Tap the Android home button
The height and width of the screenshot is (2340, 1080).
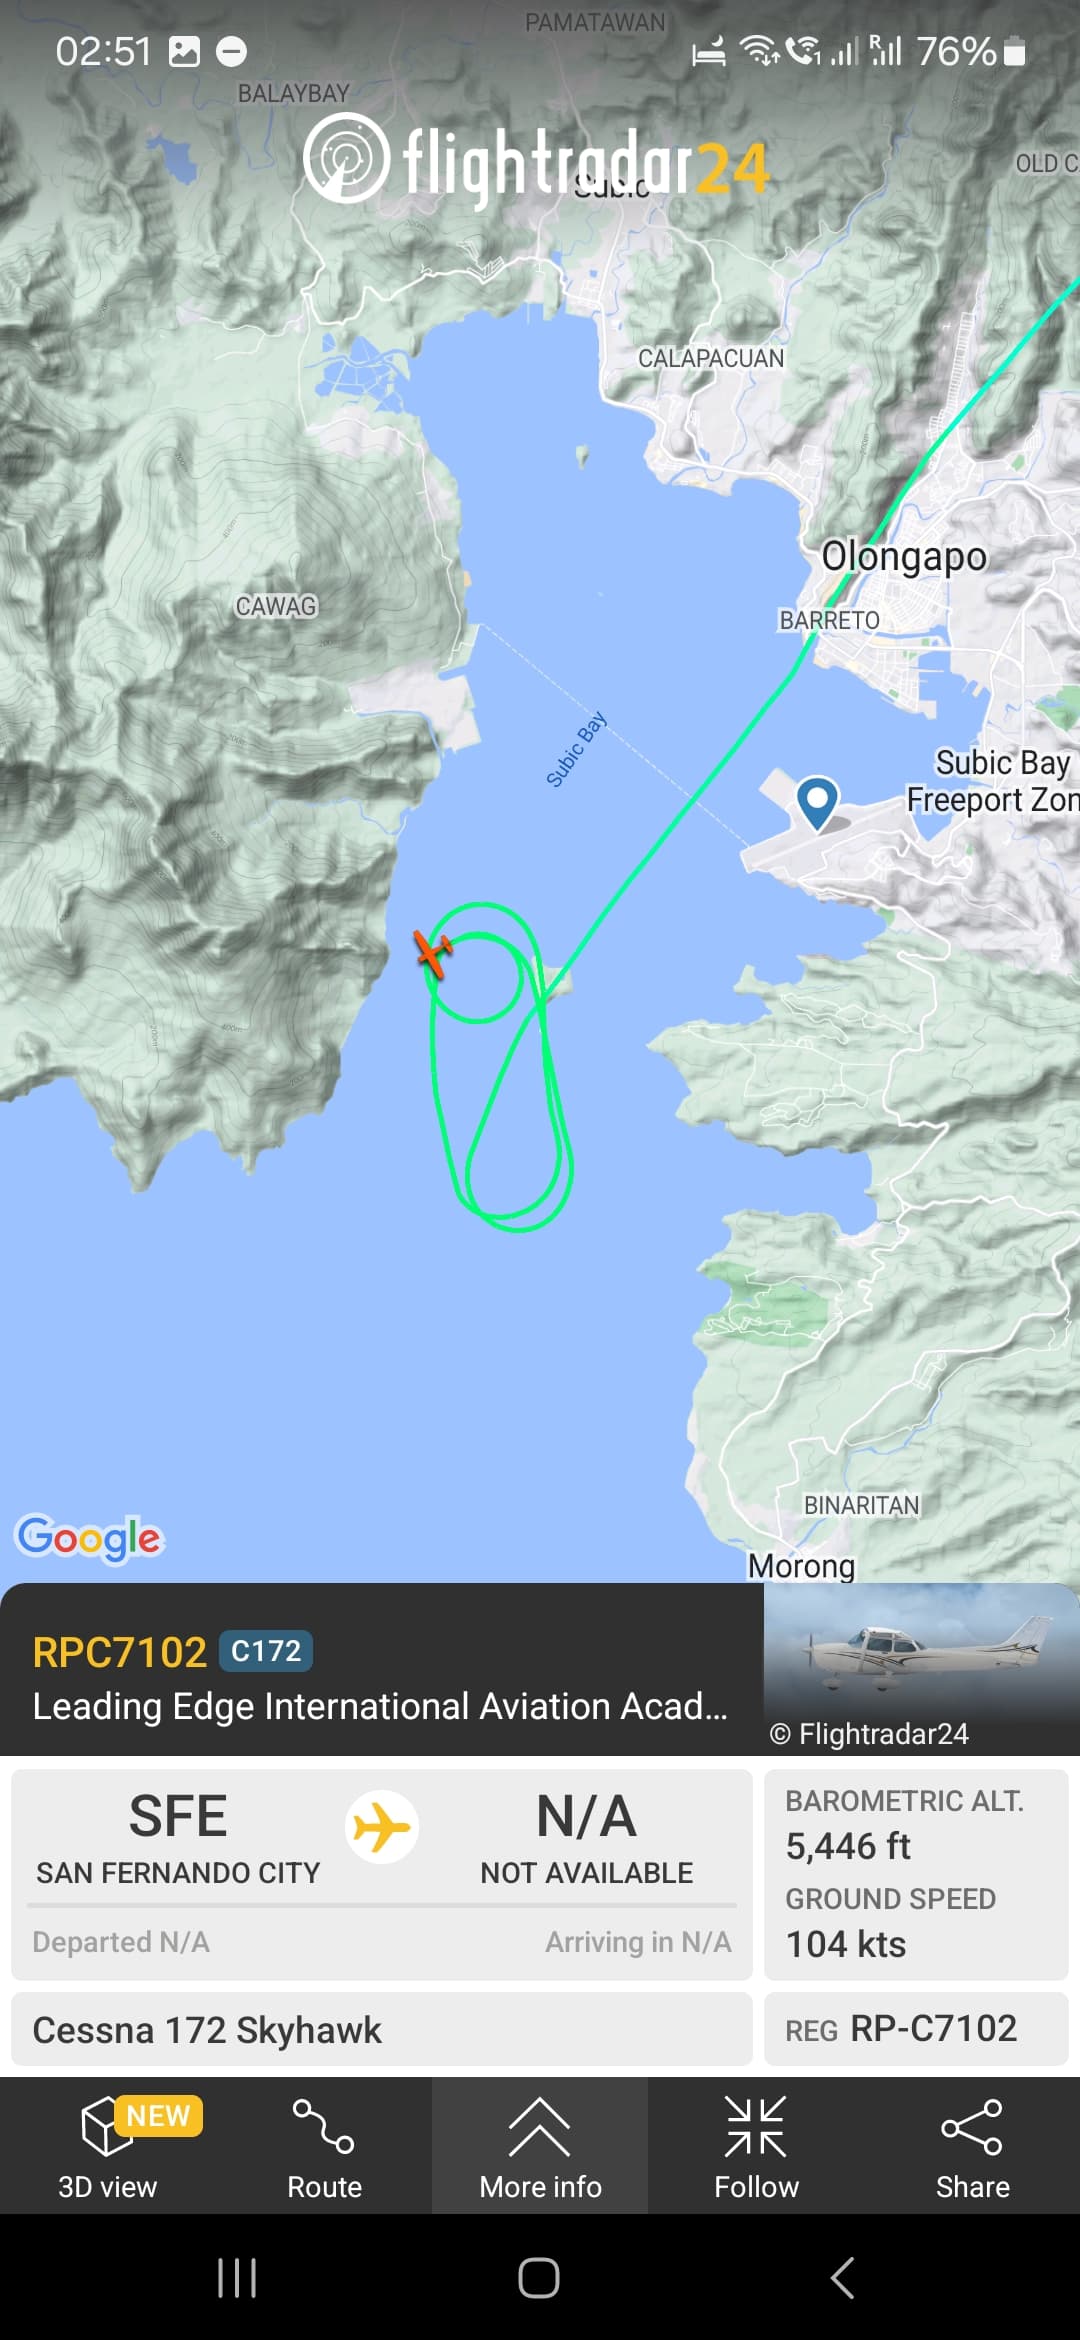[539, 2278]
